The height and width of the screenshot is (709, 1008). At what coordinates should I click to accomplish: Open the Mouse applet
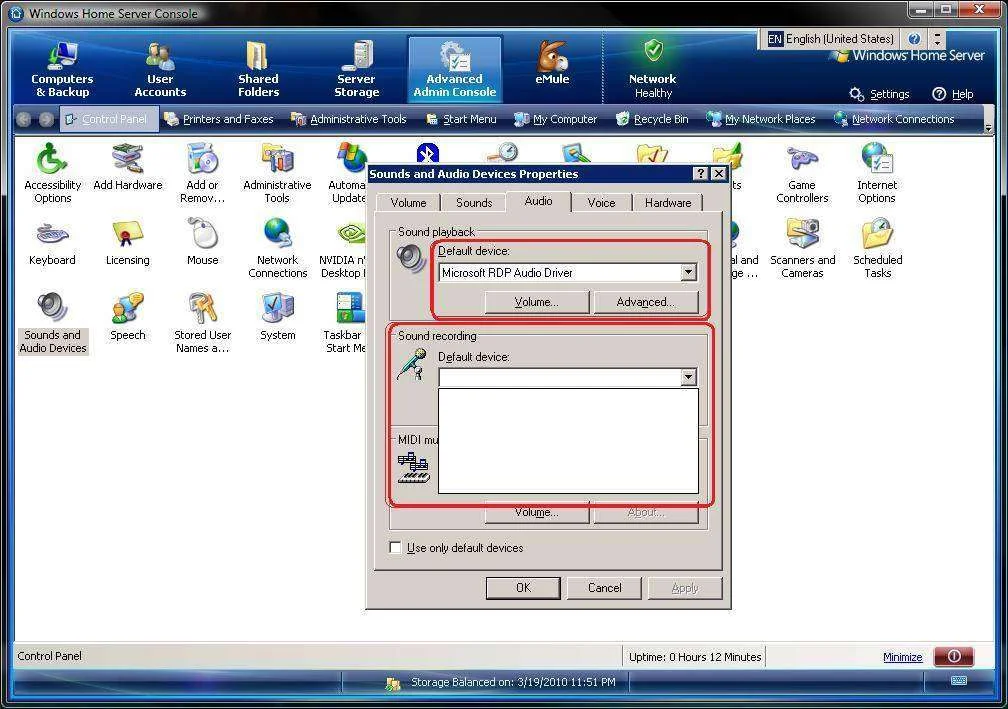[x=202, y=242]
